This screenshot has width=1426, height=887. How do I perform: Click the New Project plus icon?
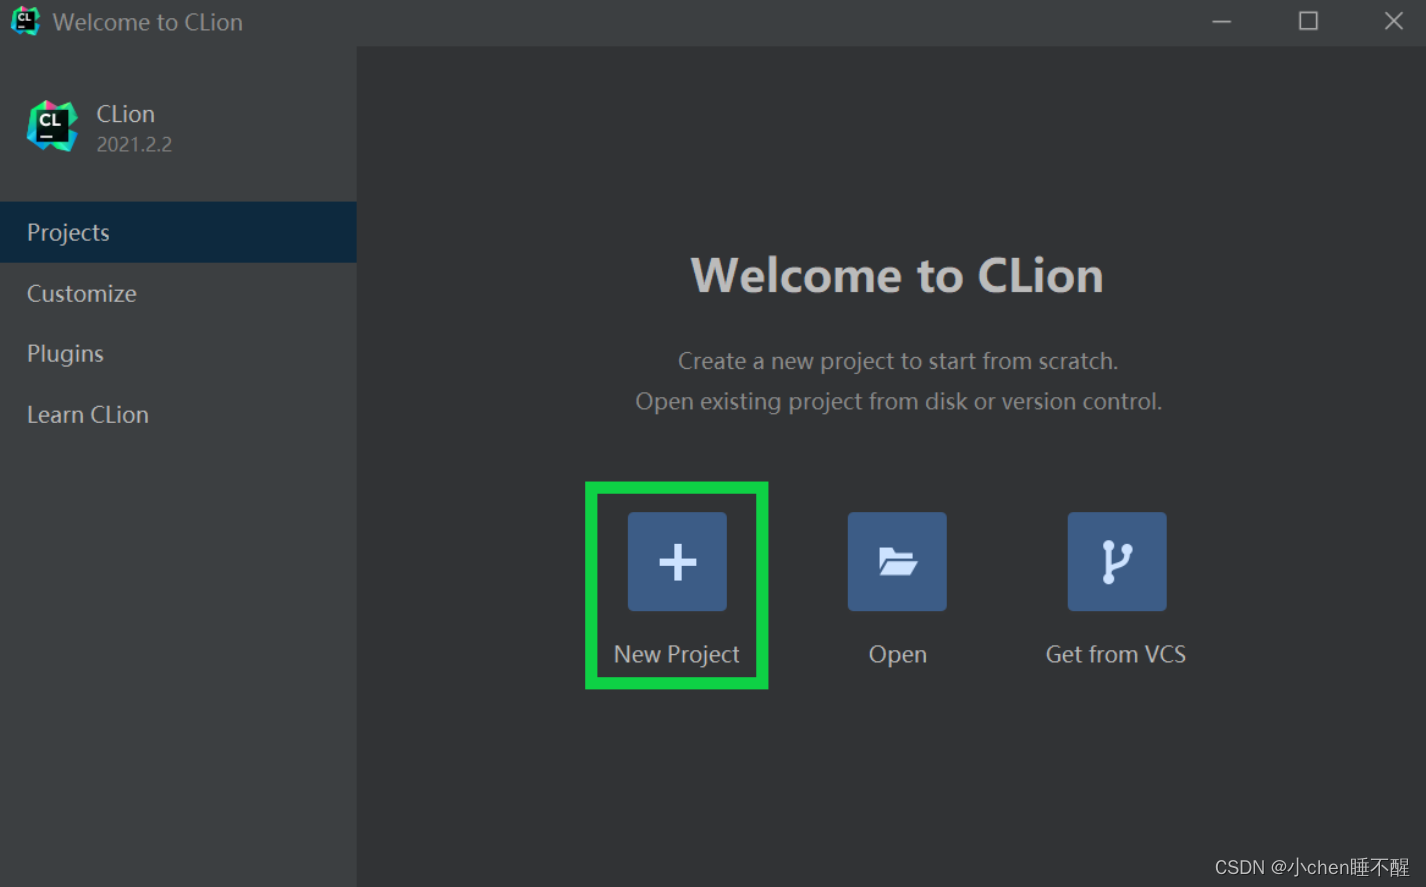click(677, 561)
